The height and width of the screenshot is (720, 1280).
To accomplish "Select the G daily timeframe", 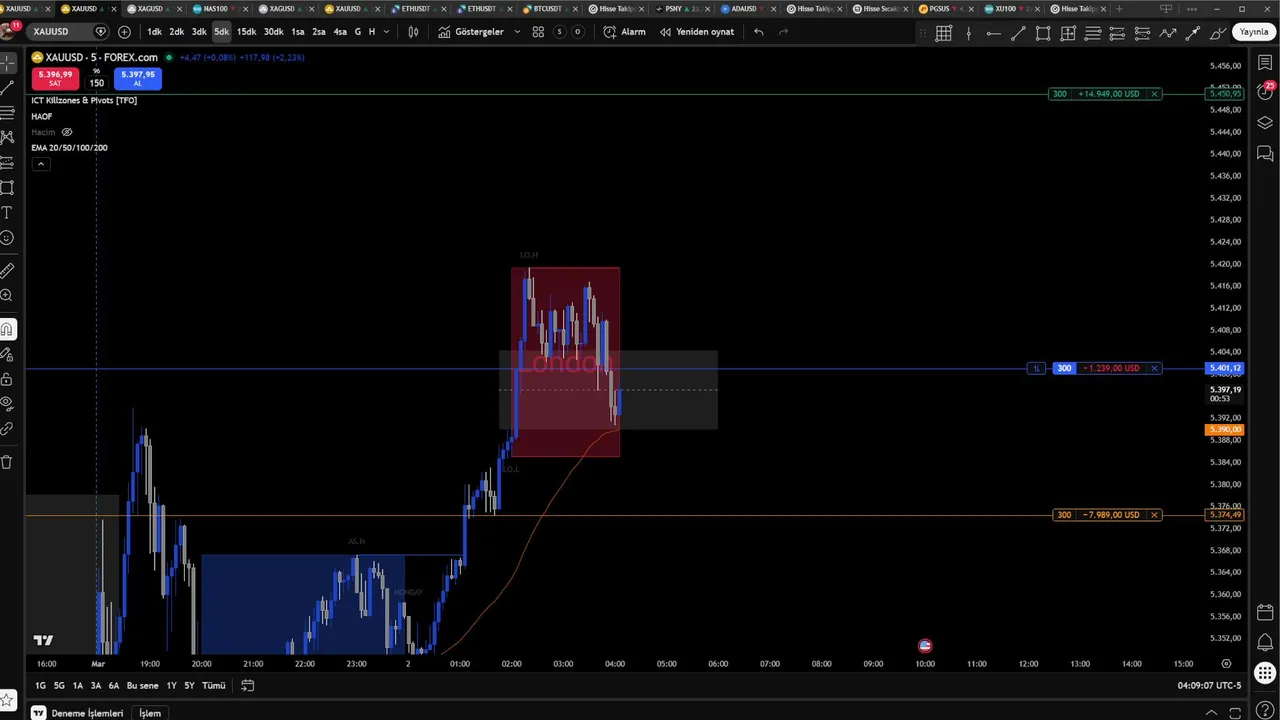I will (x=358, y=32).
